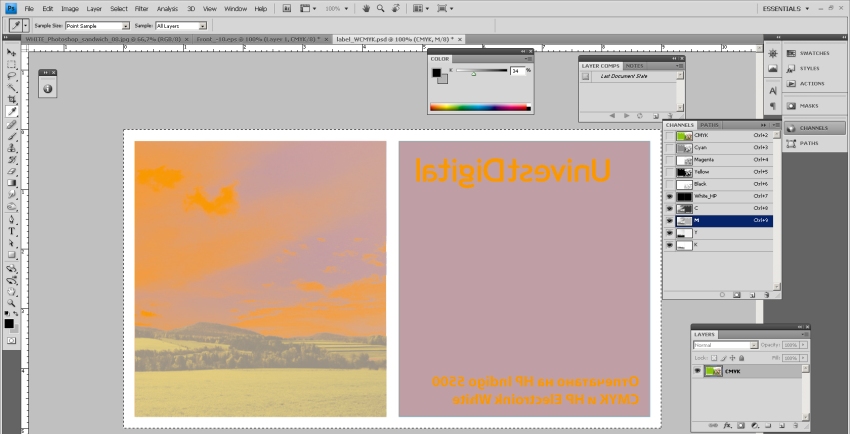The height and width of the screenshot is (434, 850).
Task: Hide the M spot channel
Action: pos(669,221)
